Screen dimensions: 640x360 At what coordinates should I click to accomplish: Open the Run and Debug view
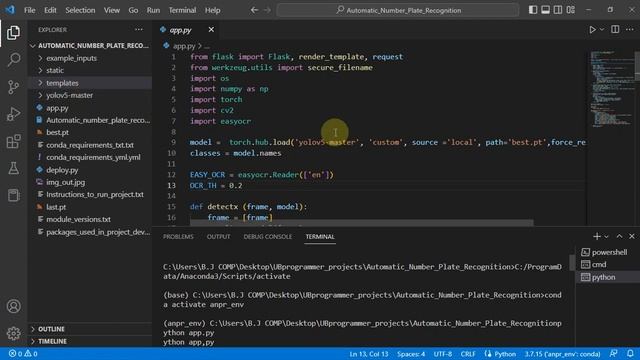[x=13, y=114]
